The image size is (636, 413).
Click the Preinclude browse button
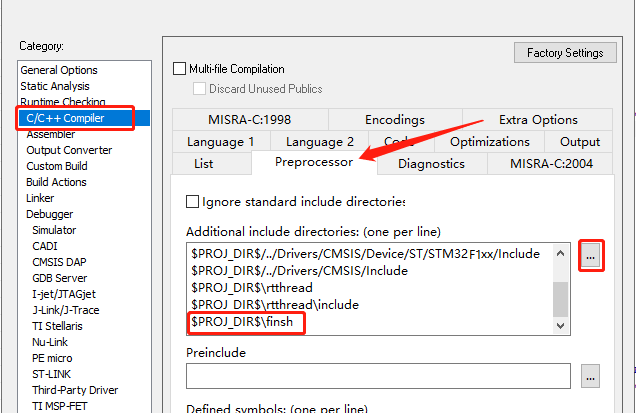(591, 376)
